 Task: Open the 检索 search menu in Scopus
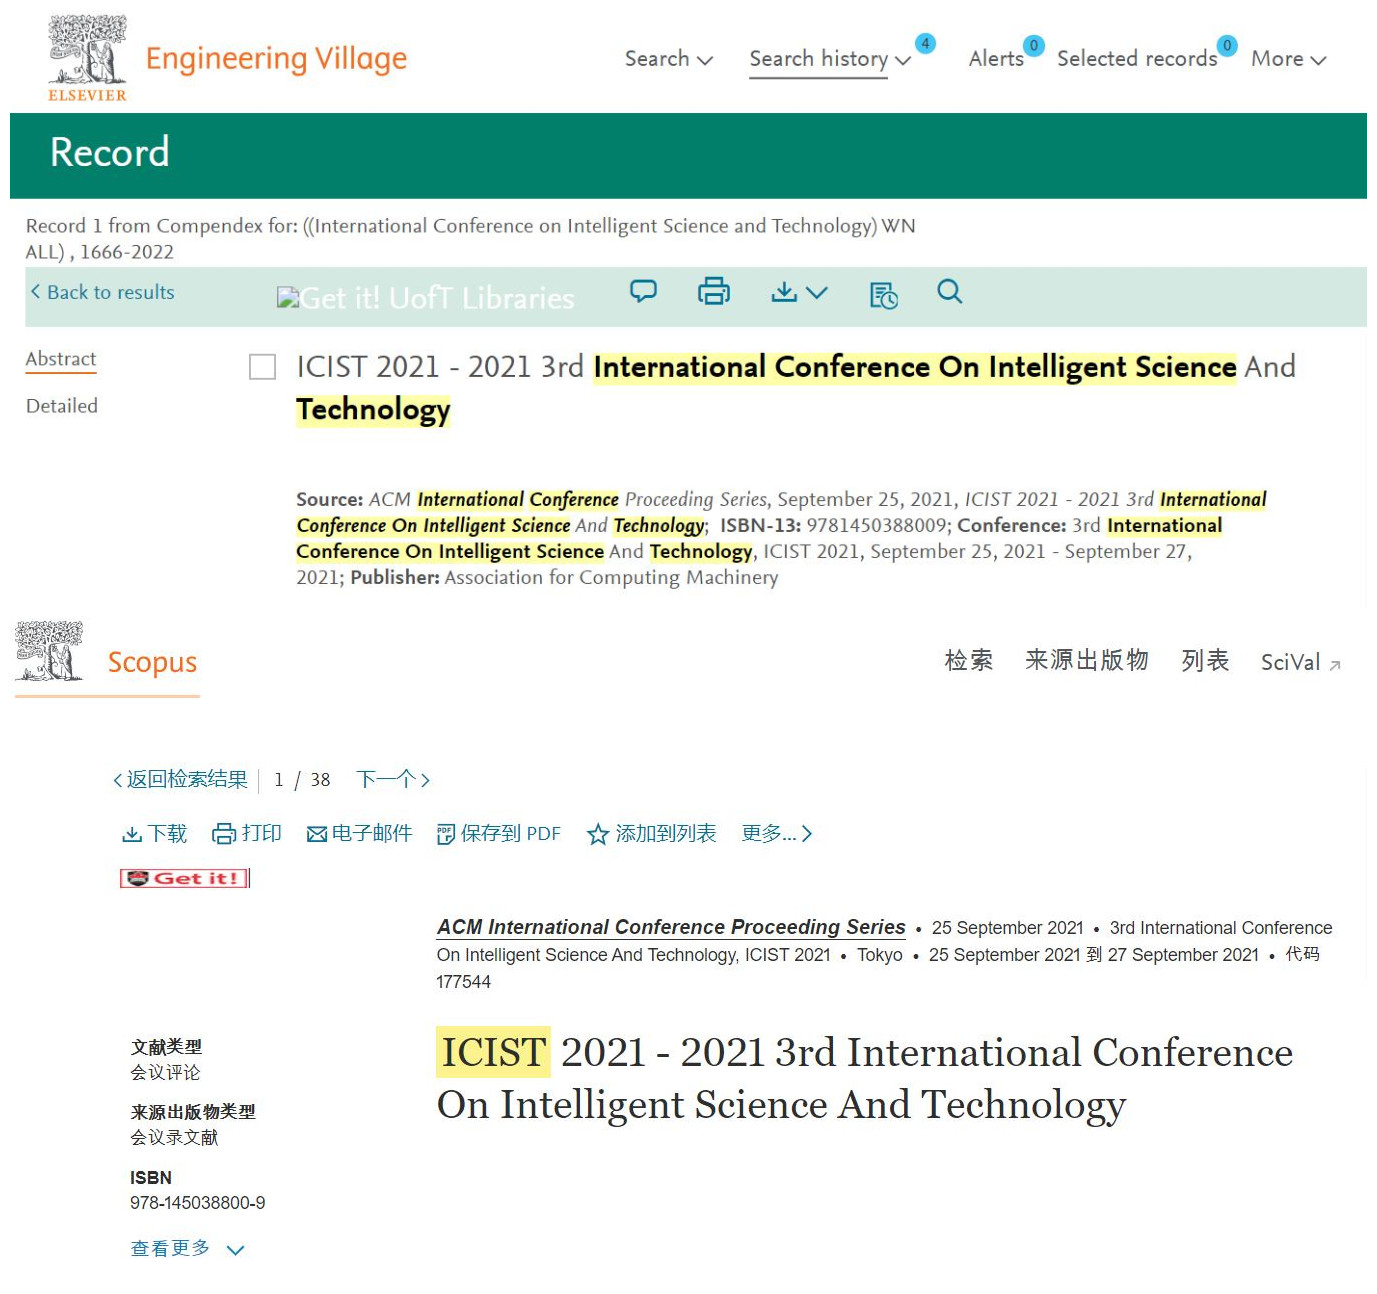coord(969,661)
